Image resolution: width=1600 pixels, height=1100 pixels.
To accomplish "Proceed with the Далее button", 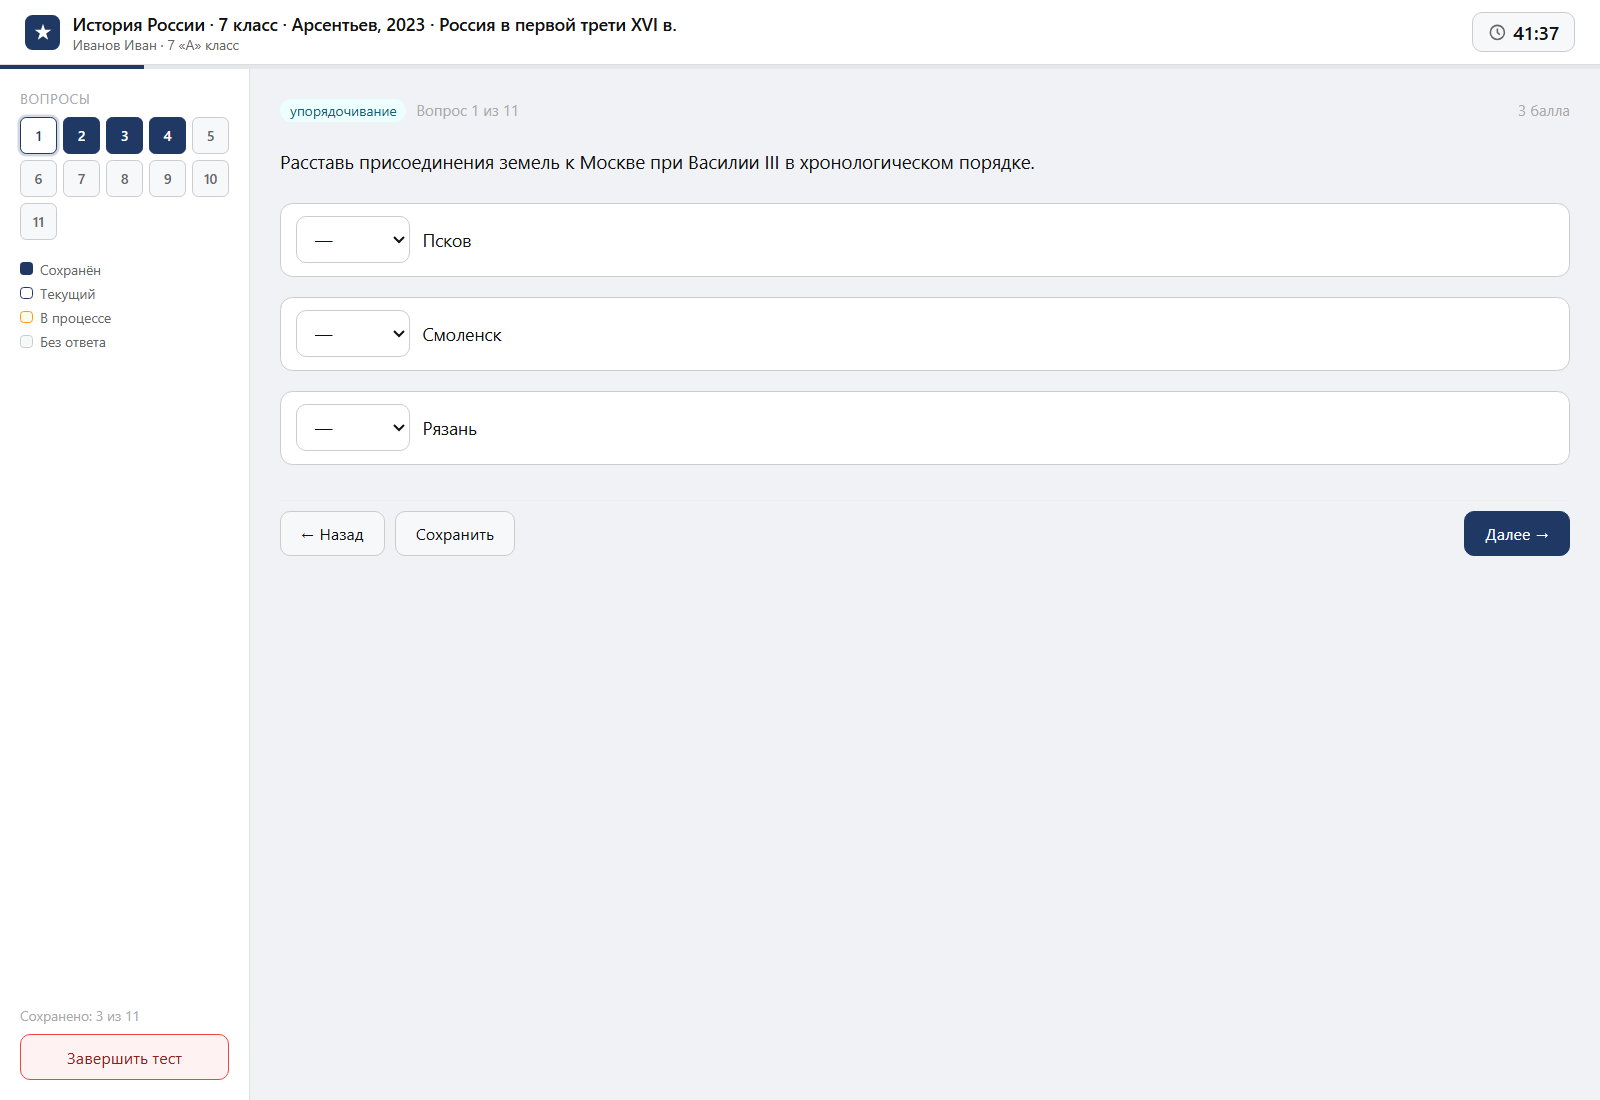I will click(1516, 534).
